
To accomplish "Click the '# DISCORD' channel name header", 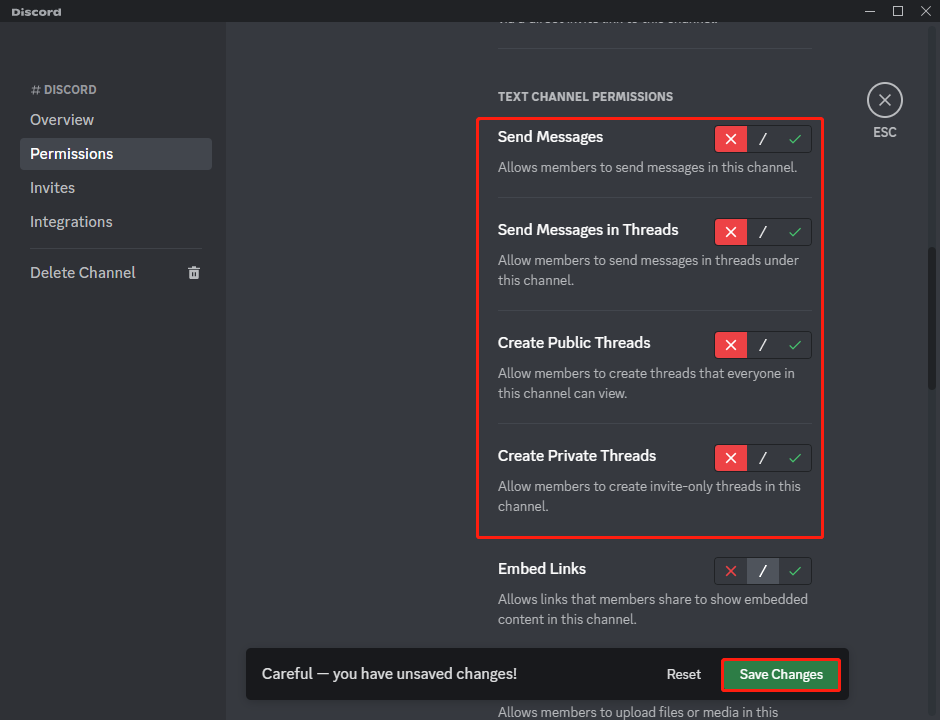I will click(x=64, y=90).
